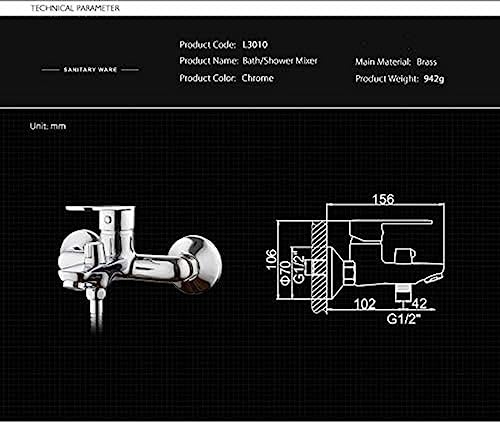Click the 156 width dimension label

(x=383, y=199)
